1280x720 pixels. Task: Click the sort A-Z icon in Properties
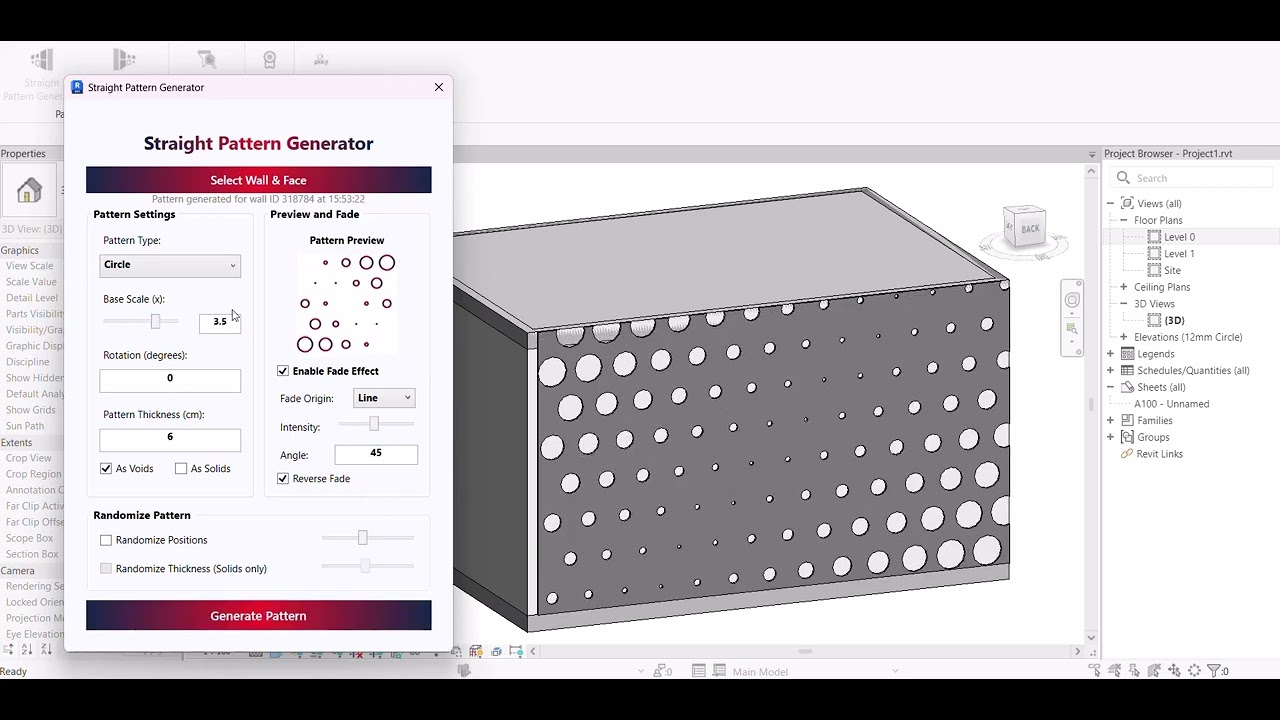[27, 650]
